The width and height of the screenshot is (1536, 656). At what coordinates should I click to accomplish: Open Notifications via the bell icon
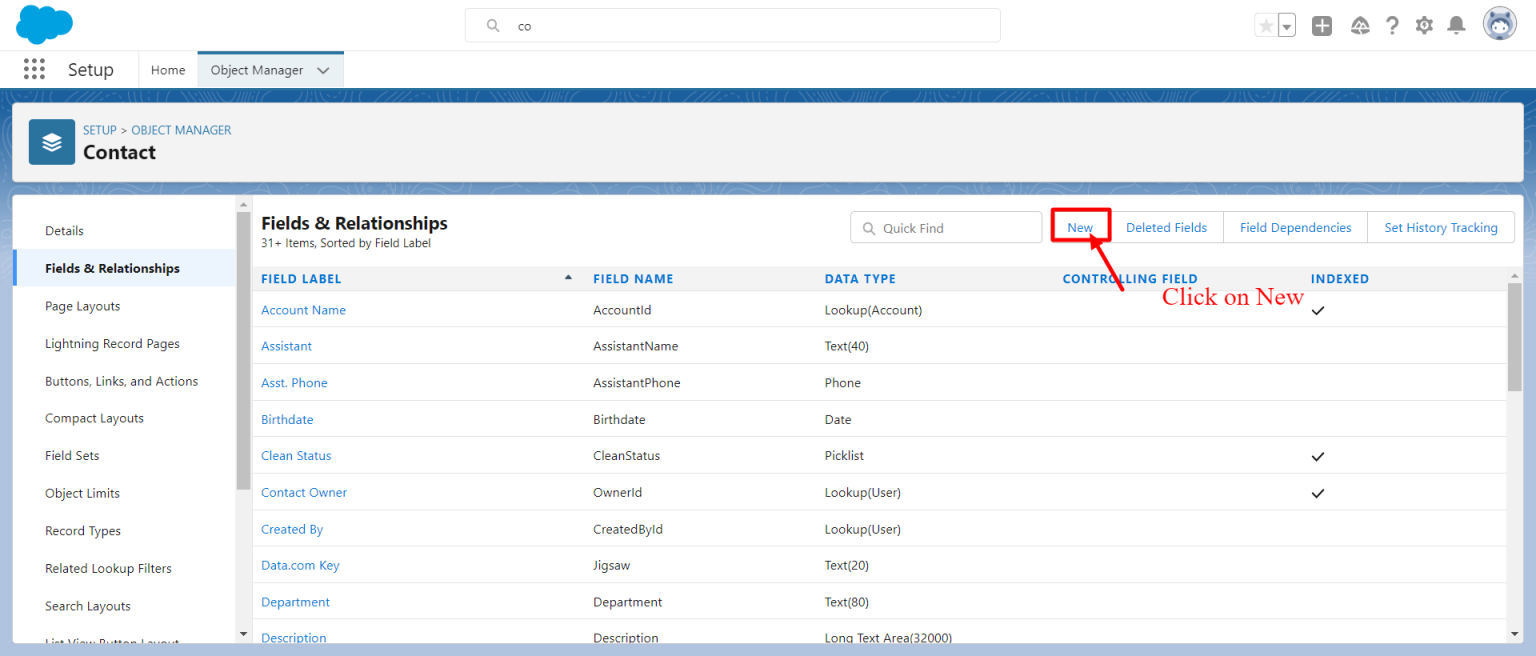1456,25
